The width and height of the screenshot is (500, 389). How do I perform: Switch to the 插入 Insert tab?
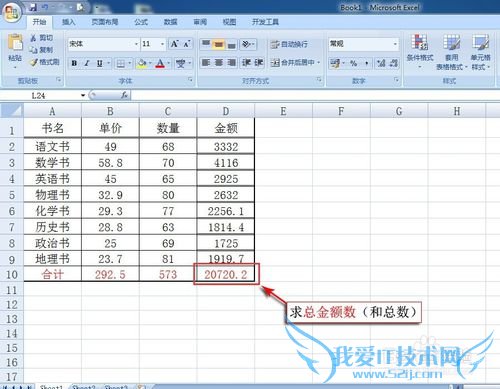[x=69, y=22]
